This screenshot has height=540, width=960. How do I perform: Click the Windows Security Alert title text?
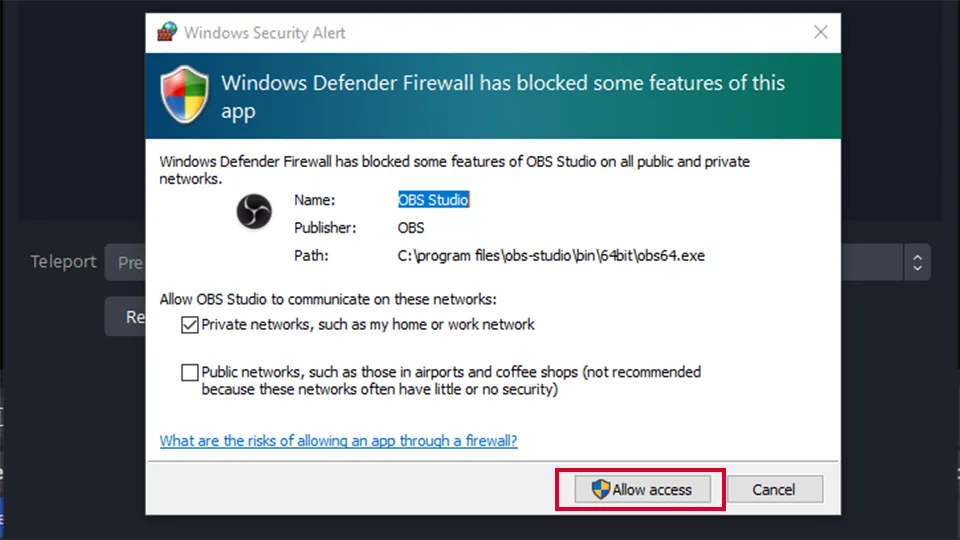[264, 32]
